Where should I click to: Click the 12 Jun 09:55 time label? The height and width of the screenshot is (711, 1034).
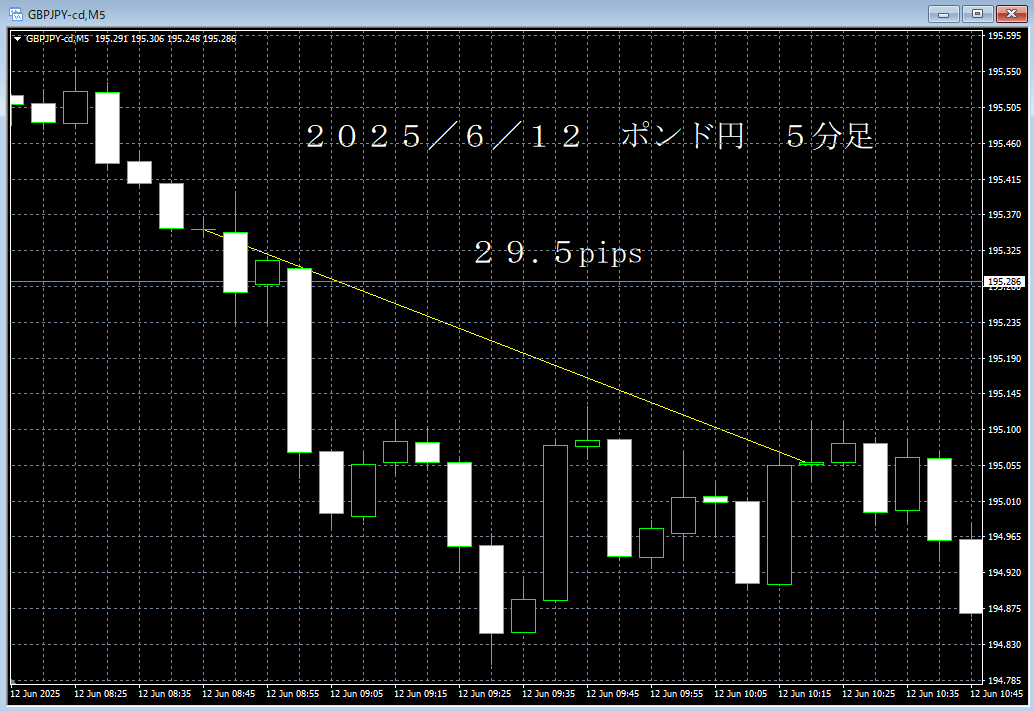(676, 694)
